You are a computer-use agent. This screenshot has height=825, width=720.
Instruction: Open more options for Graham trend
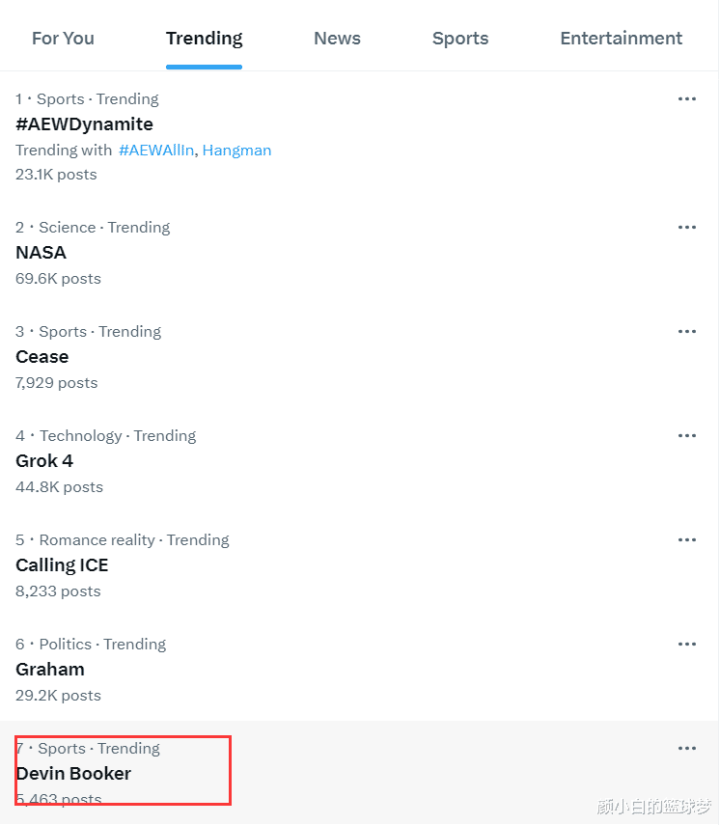(687, 644)
